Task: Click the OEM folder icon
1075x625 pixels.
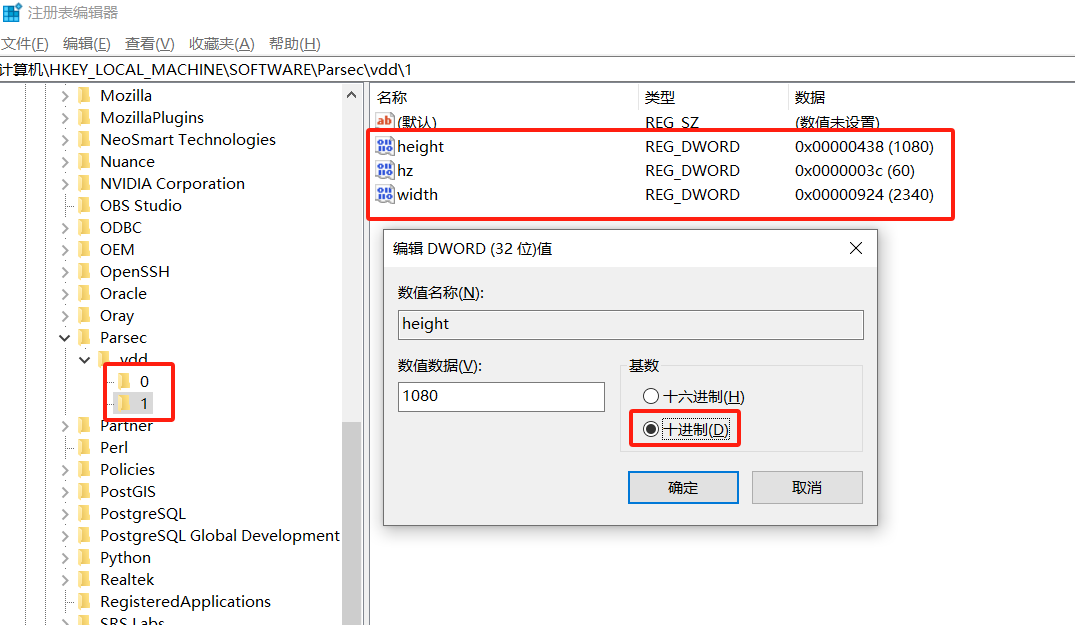Action: (85, 249)
